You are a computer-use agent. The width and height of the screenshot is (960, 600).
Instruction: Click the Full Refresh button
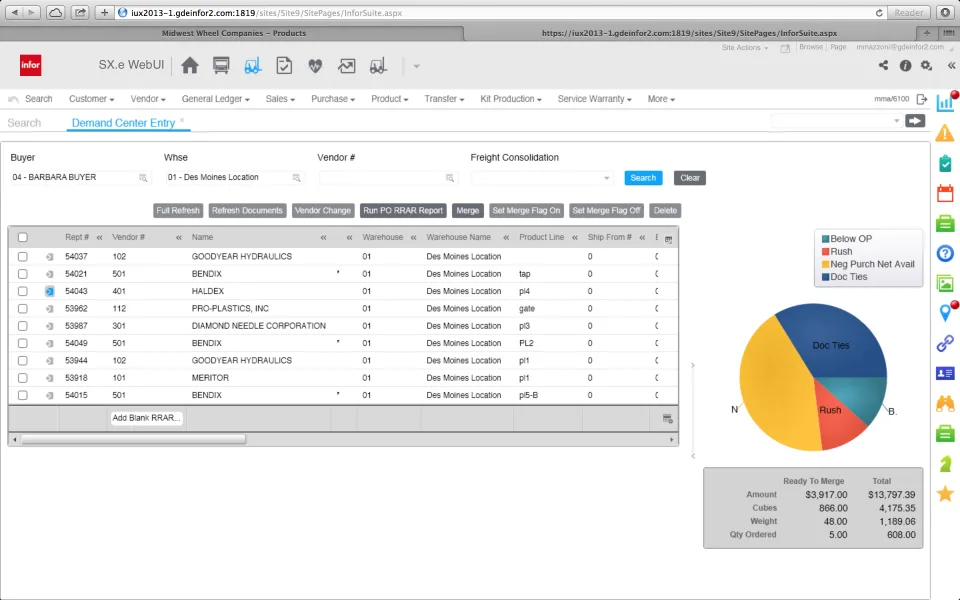(x=178, y=211)
